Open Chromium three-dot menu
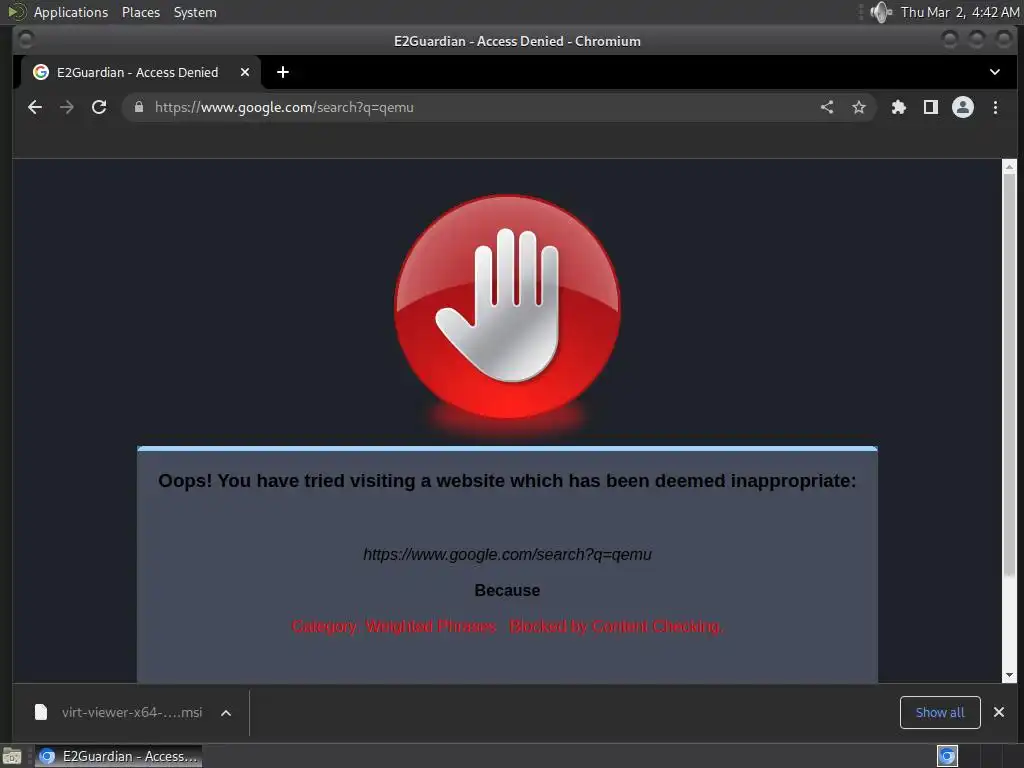The width and height of the screenshot is (1024, 768). [x=995, y=107]
